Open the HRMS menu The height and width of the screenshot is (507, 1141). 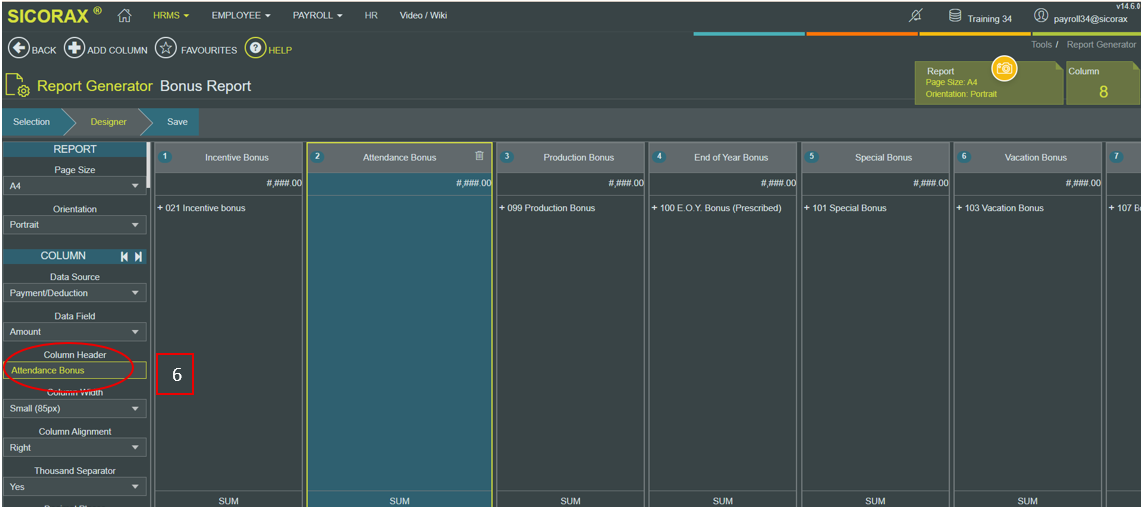pyautogui.click(x=171, y=15)
